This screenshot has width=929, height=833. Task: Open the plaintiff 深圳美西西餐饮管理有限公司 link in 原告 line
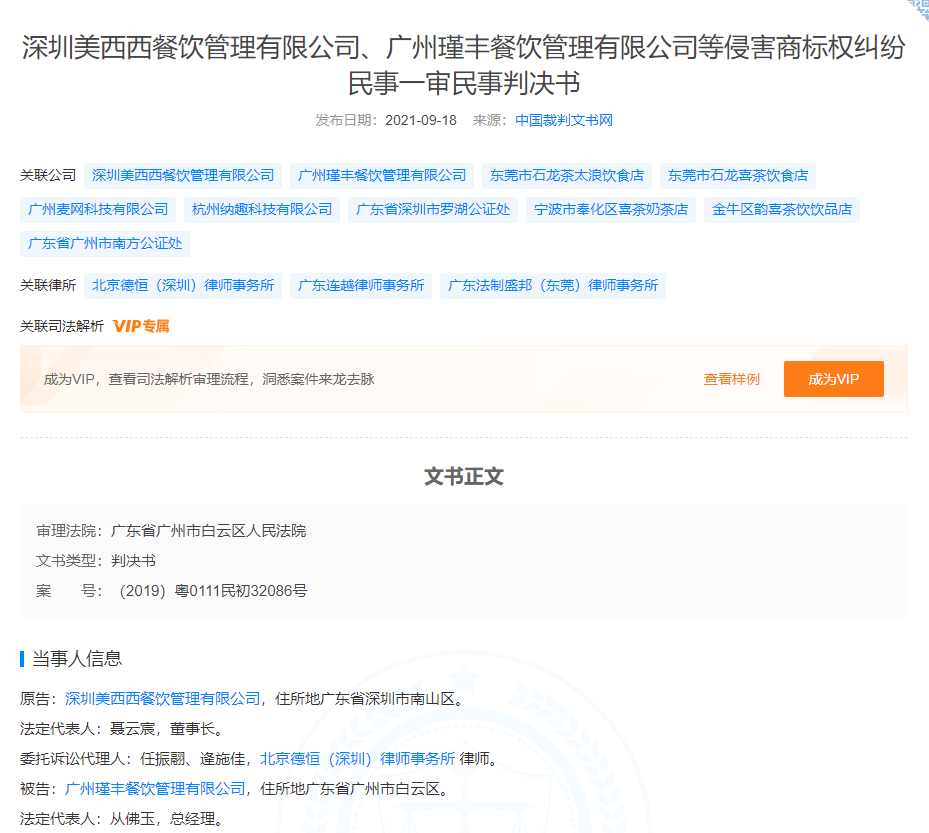coord(162,699)
